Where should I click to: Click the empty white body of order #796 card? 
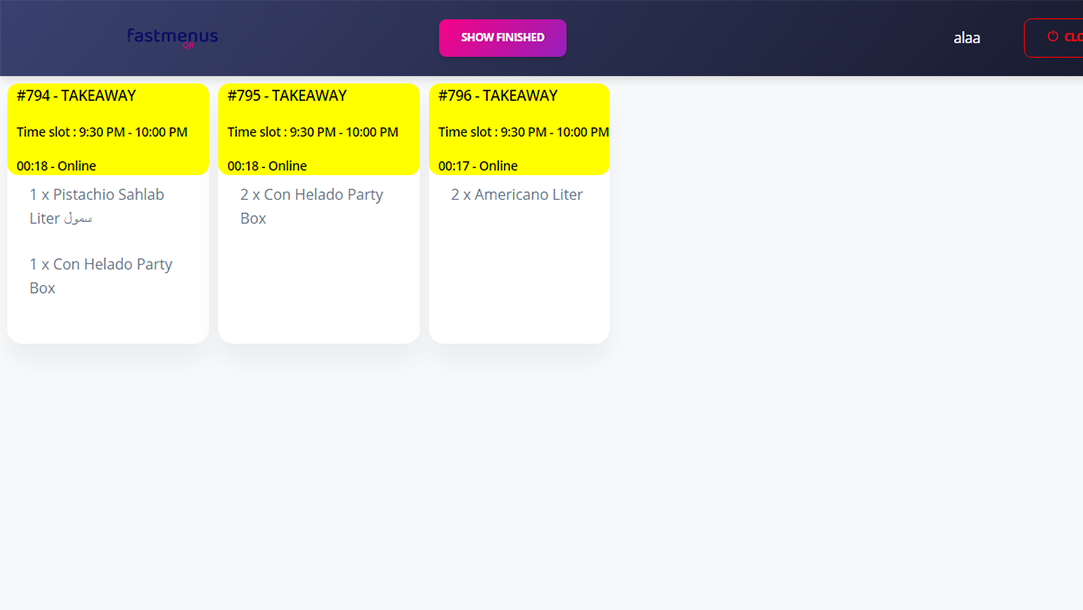(519, 280)
